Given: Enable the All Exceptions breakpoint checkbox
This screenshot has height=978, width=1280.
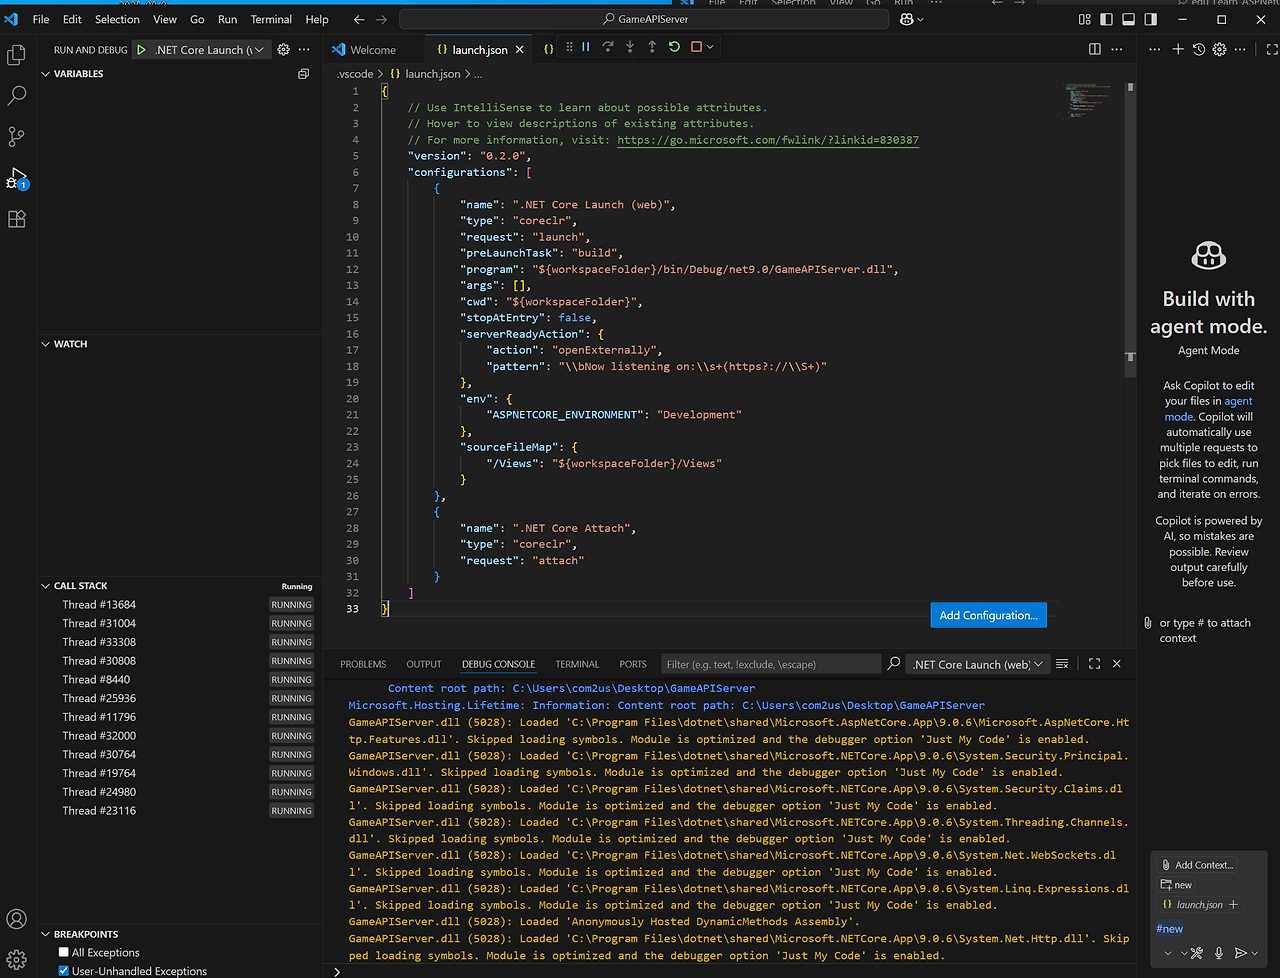Looking at the screenshot, I should click(x=64, y=953).
